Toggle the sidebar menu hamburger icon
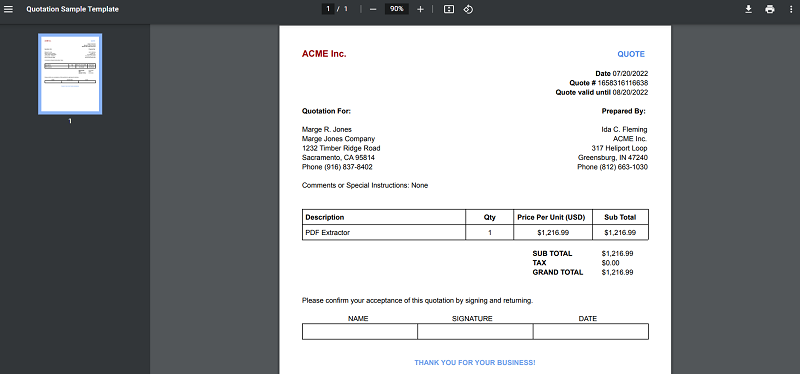Screen dimensions: 800x374 pos(8,9)
